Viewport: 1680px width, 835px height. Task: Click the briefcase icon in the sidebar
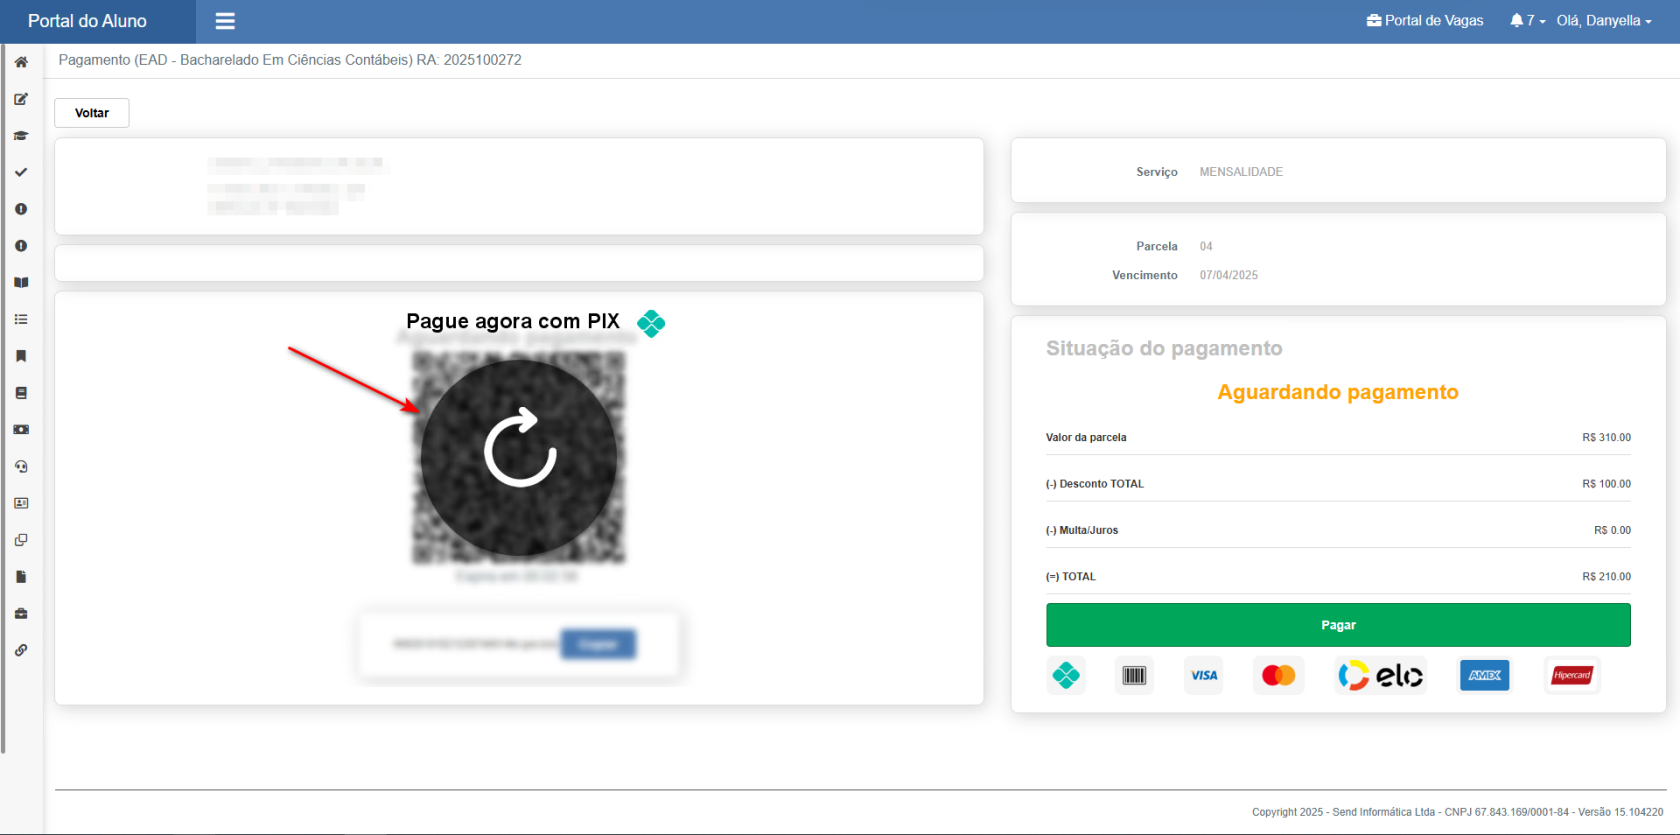pos(21,613)
